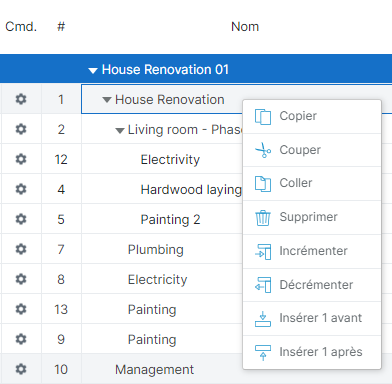Collapse the House Renovation task group

coord(107,100)
